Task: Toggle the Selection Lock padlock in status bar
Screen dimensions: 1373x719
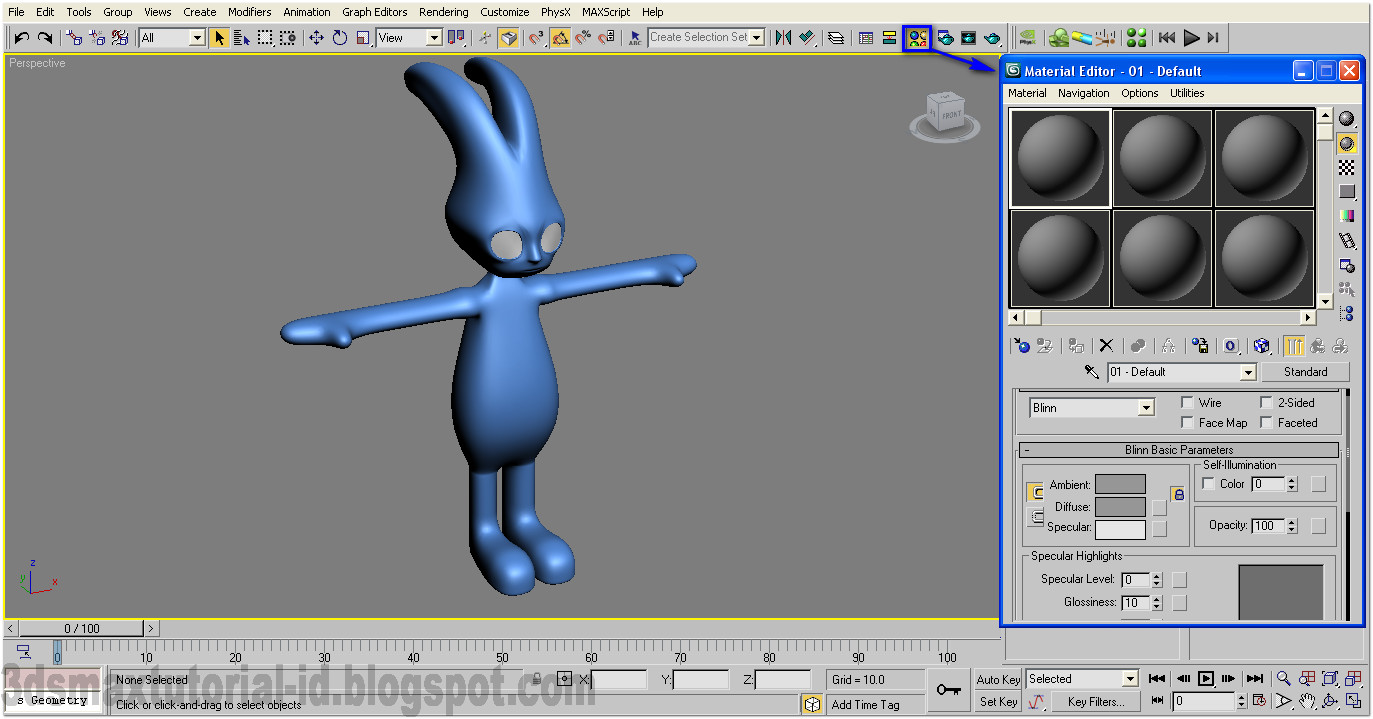Action: [537, 679]
